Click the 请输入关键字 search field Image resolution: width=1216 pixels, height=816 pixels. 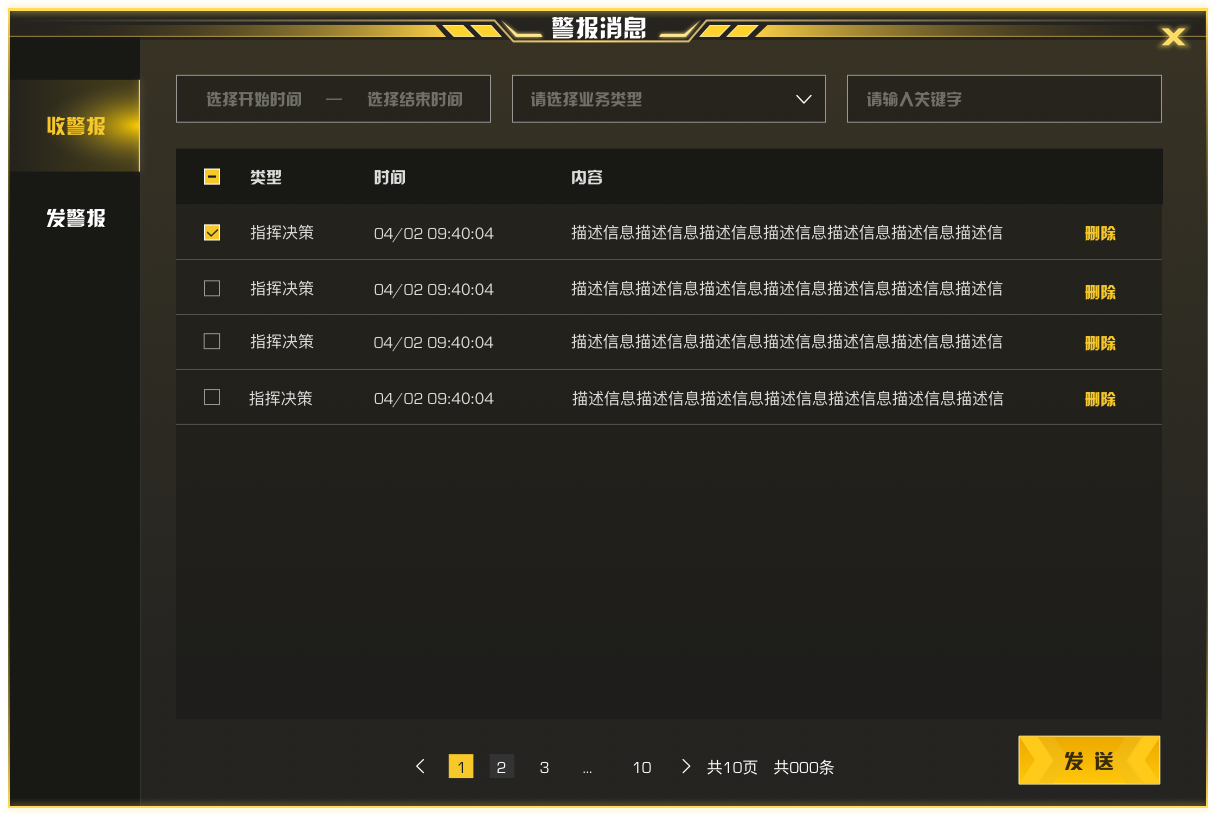click(x=1004, y=99)
